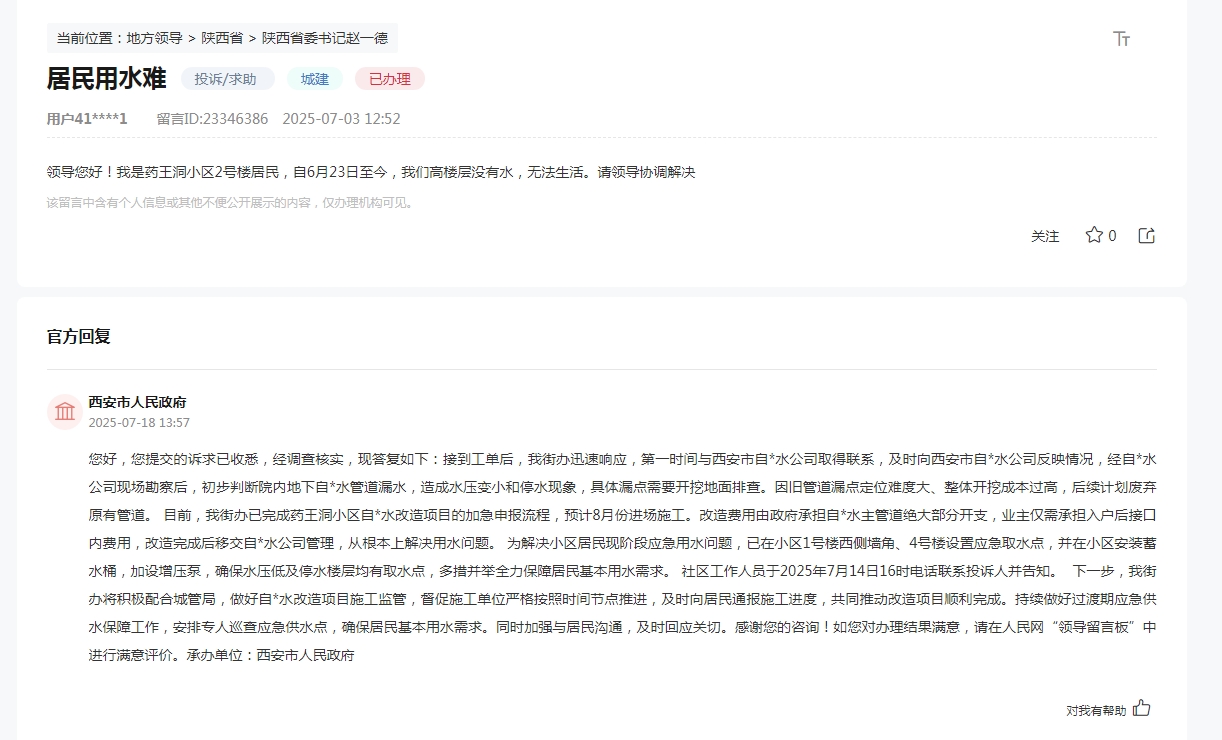Image resolution: width=1222 pixels, height=740 pixels.
Task: Click the Tt font size icon
Action: [1121, 38]
